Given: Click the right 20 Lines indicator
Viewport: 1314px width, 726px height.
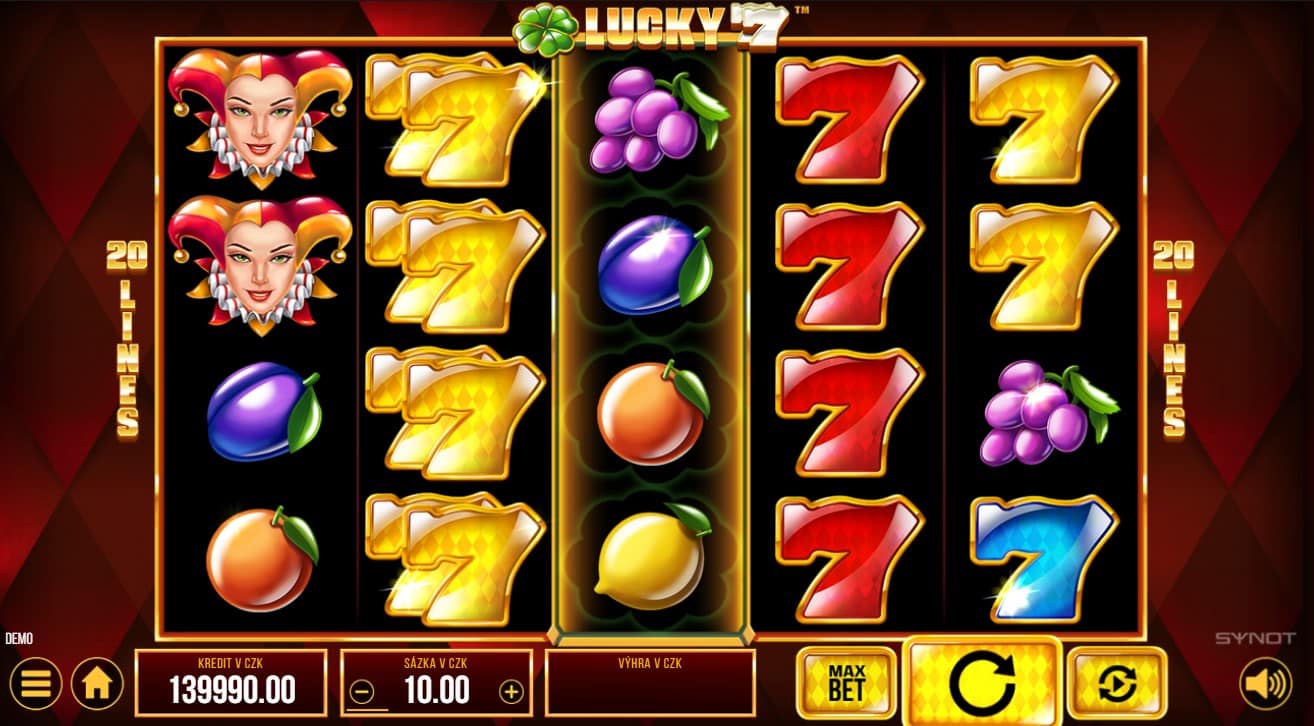Looking at the screenshot, I should (x=1173, y=338).
